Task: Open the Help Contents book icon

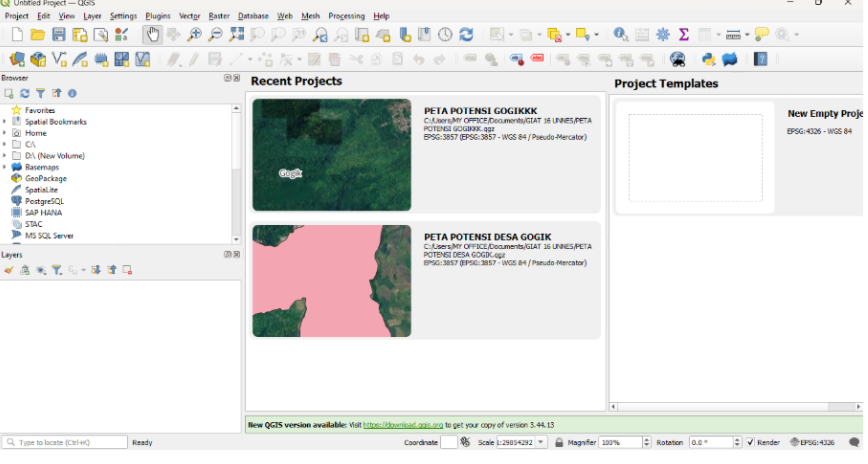Action: [761, 59]
